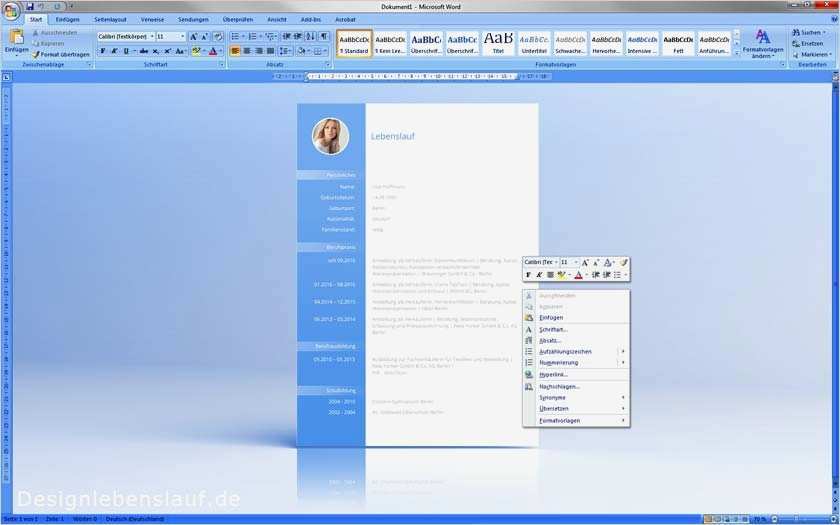
Task: Sort text using the sort icon
Action: point(311,36)
